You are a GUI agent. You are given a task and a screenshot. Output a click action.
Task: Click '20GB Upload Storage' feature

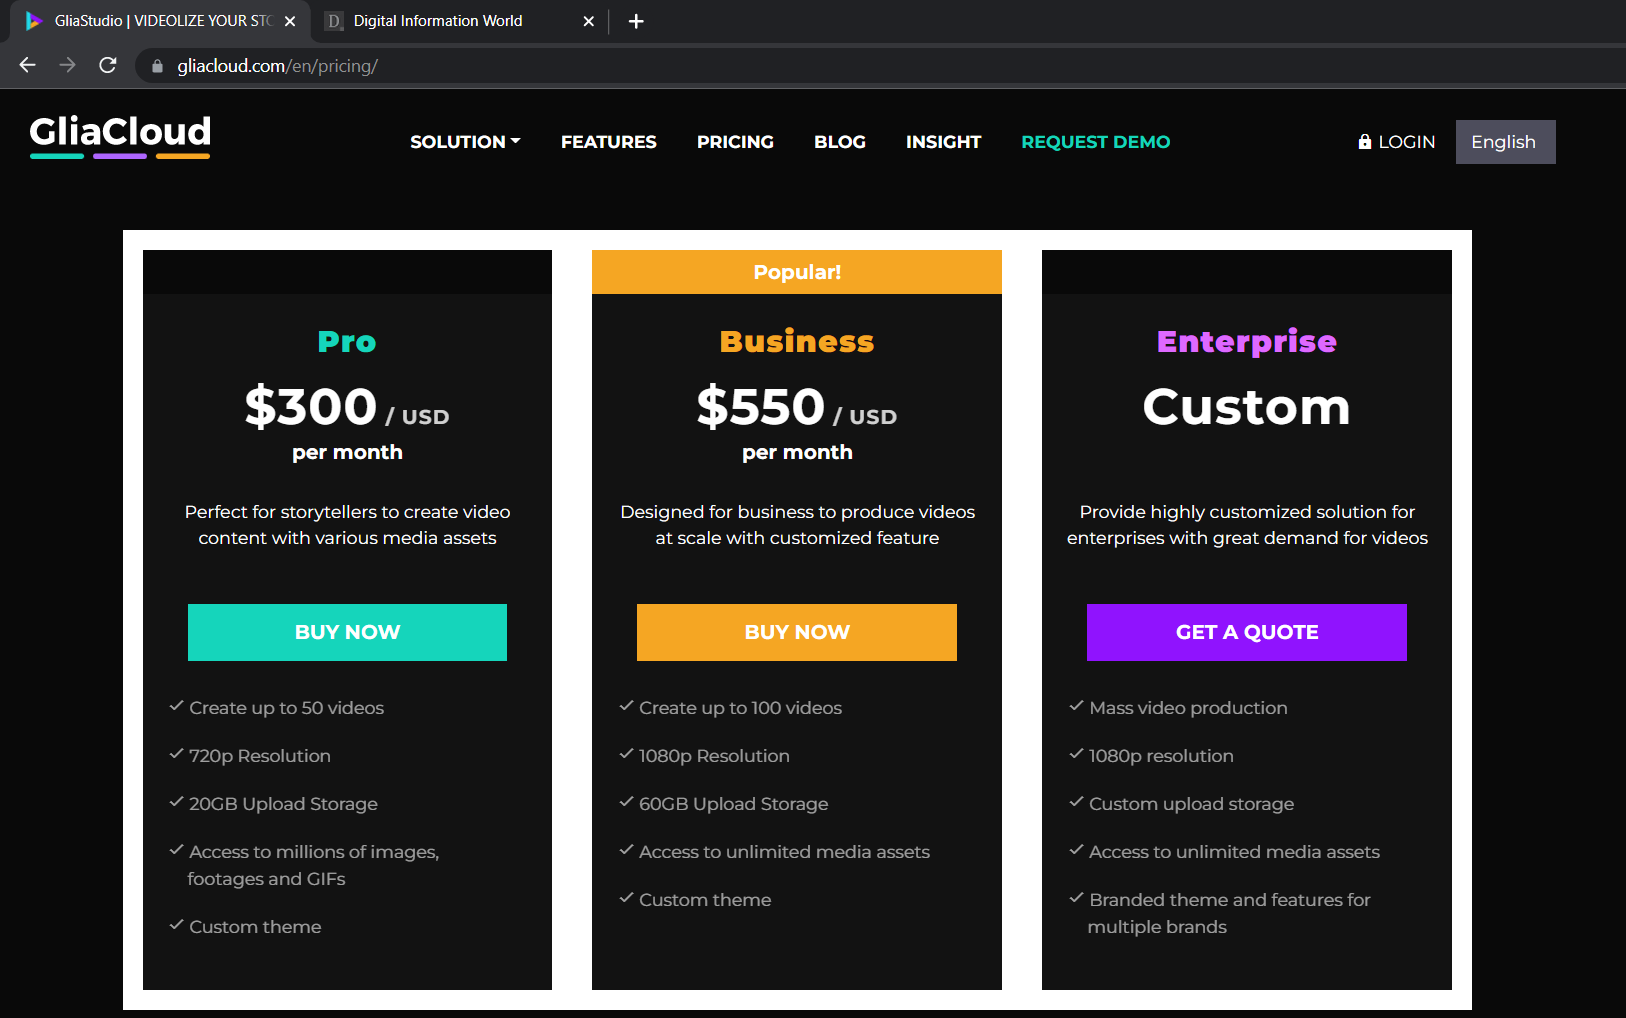pyautogui.click(x=283, y=804)
